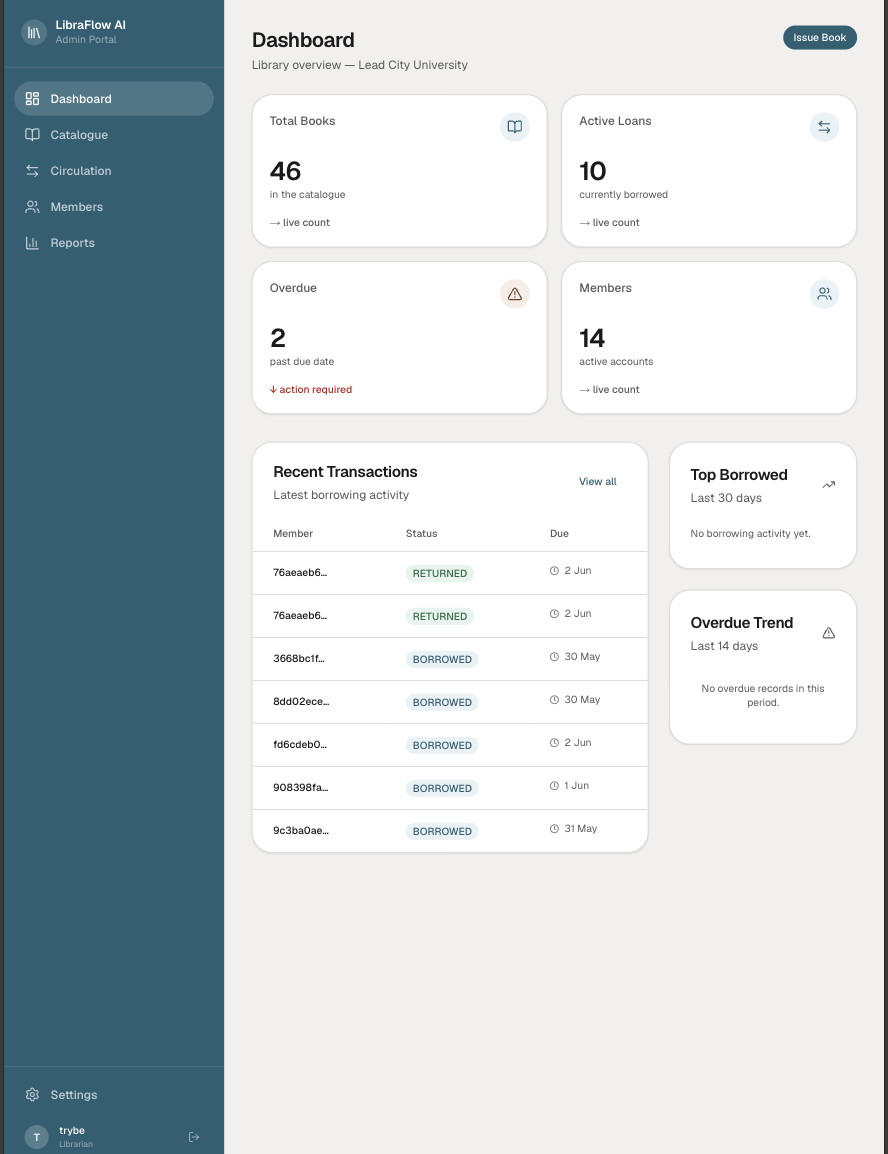Open the Circulation page
This screenshot has width=888, height=1154.
[114, 171]
